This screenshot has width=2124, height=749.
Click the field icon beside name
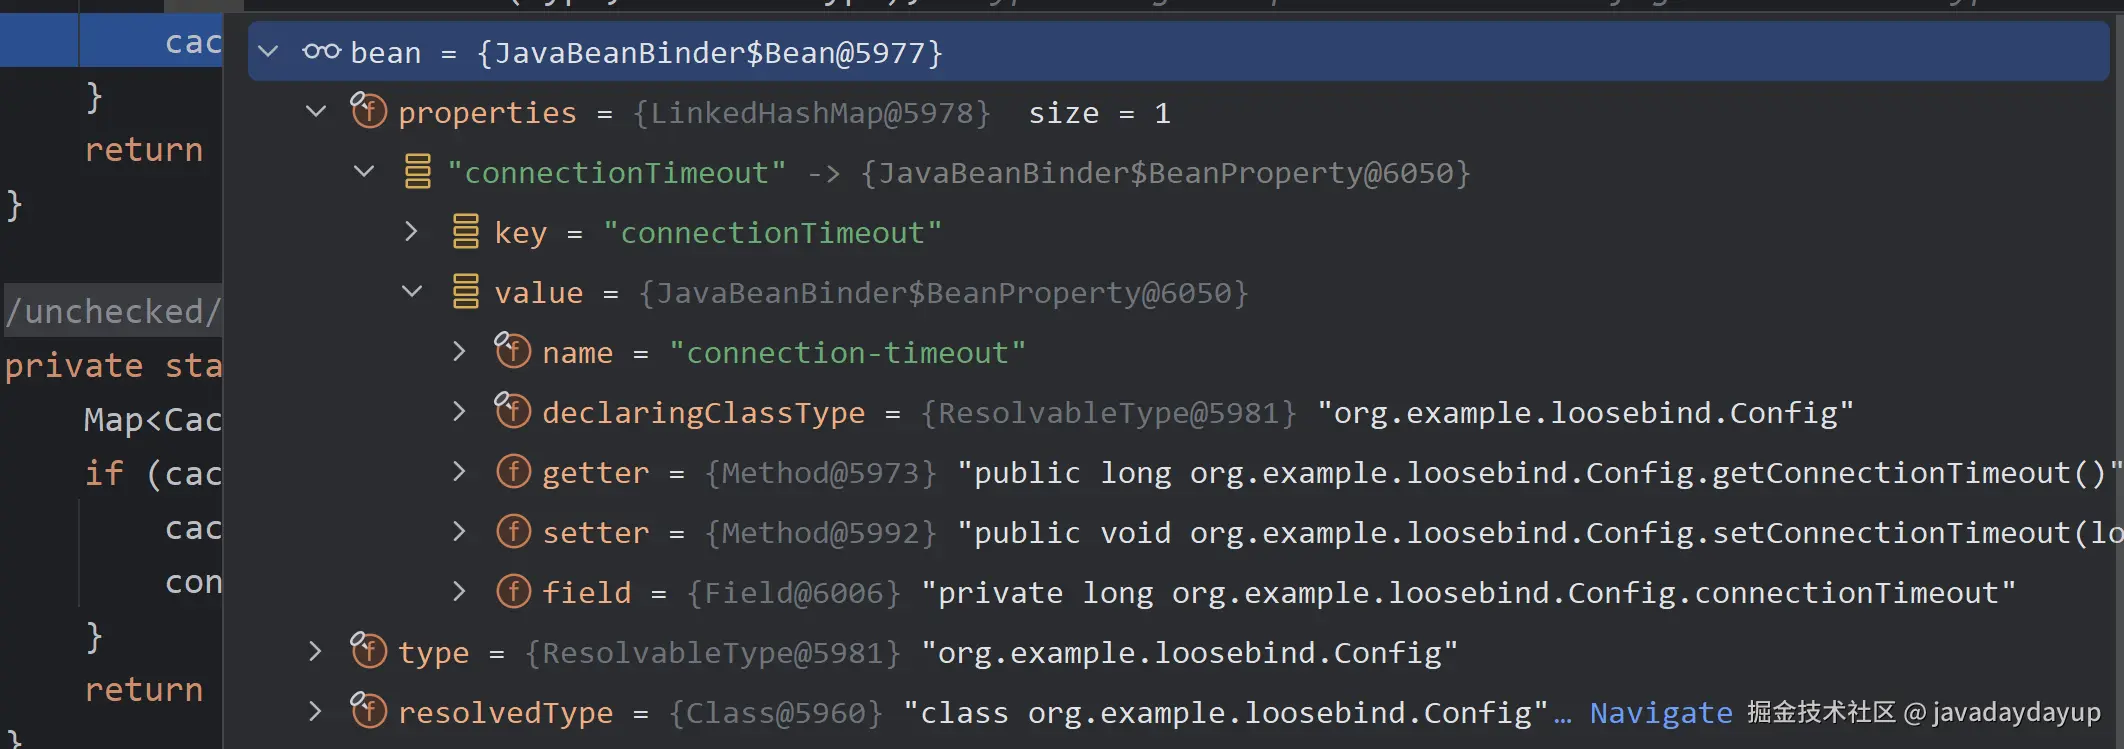pos(512,350)
